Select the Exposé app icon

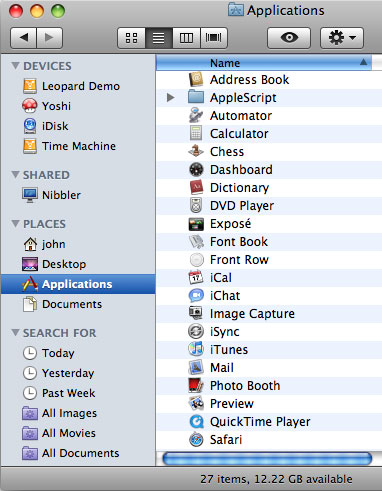(196, 224)
